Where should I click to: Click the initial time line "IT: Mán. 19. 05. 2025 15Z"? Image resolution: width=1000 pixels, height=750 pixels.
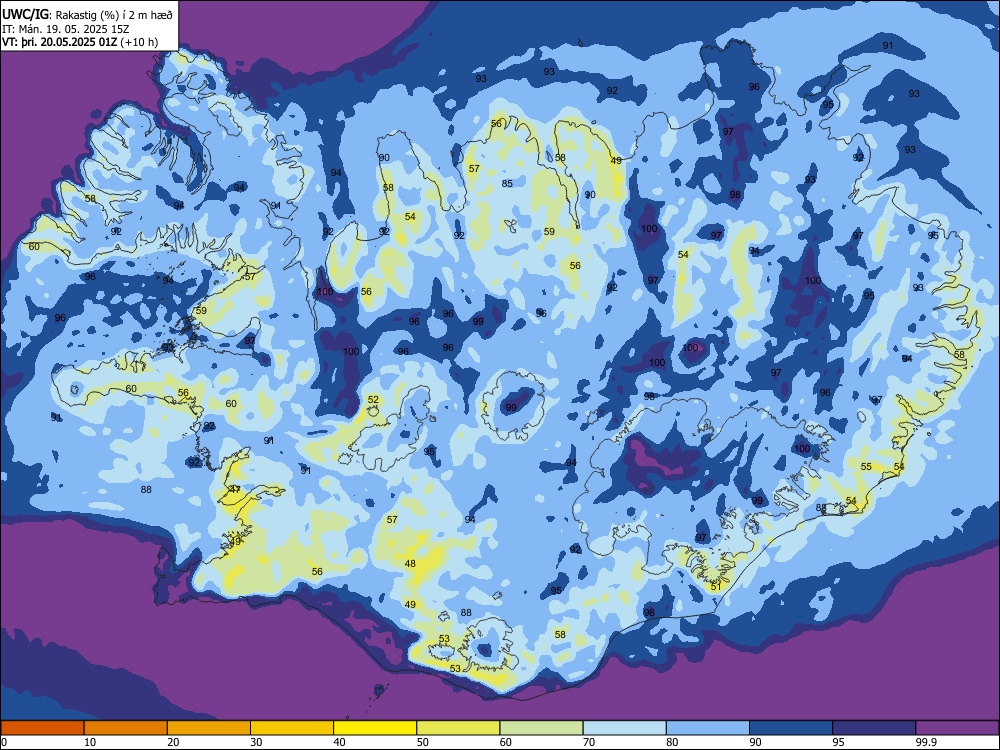point(66,29)
